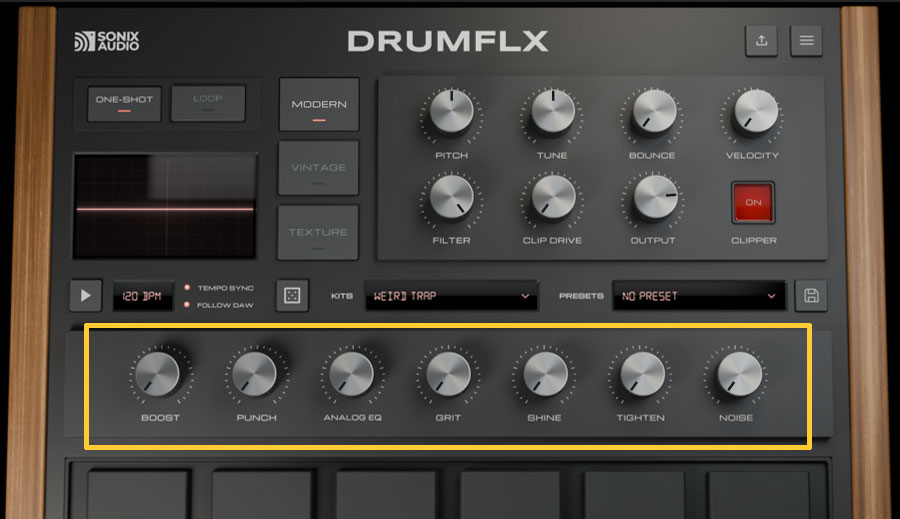This screenshot has width=900, height=519.
Task: Click the Punch knob
Action: [x=254, y=374]
